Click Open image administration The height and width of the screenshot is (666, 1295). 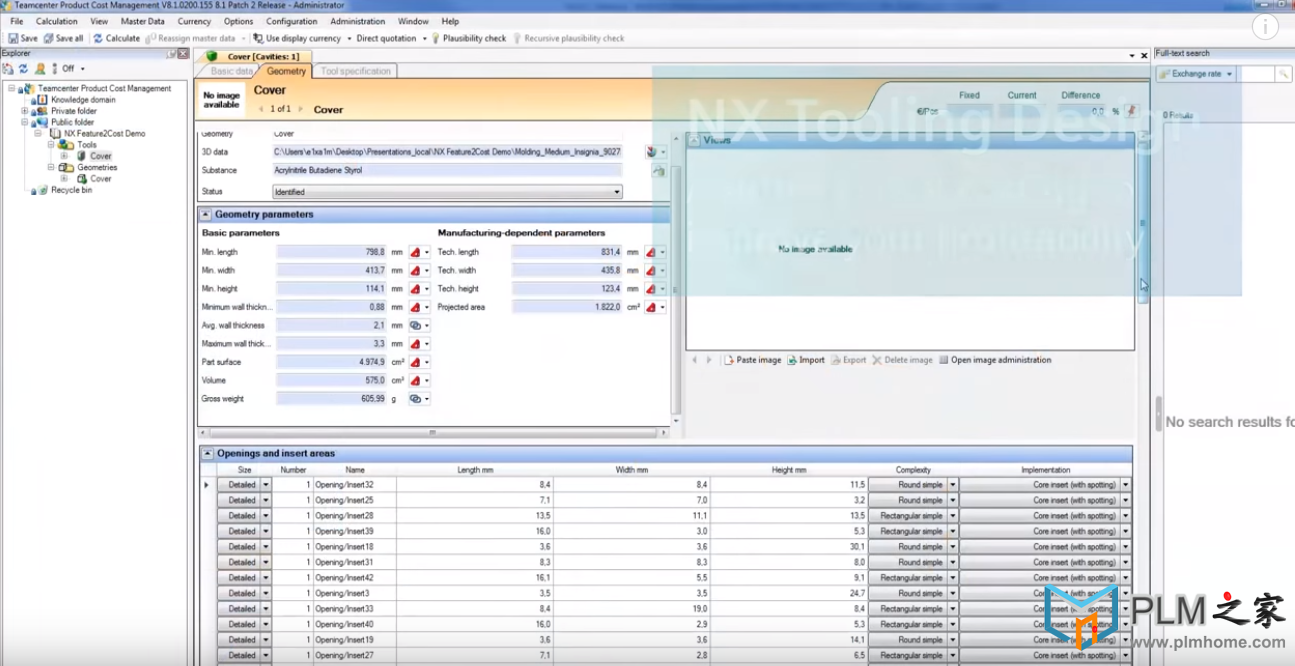(995, 360)
